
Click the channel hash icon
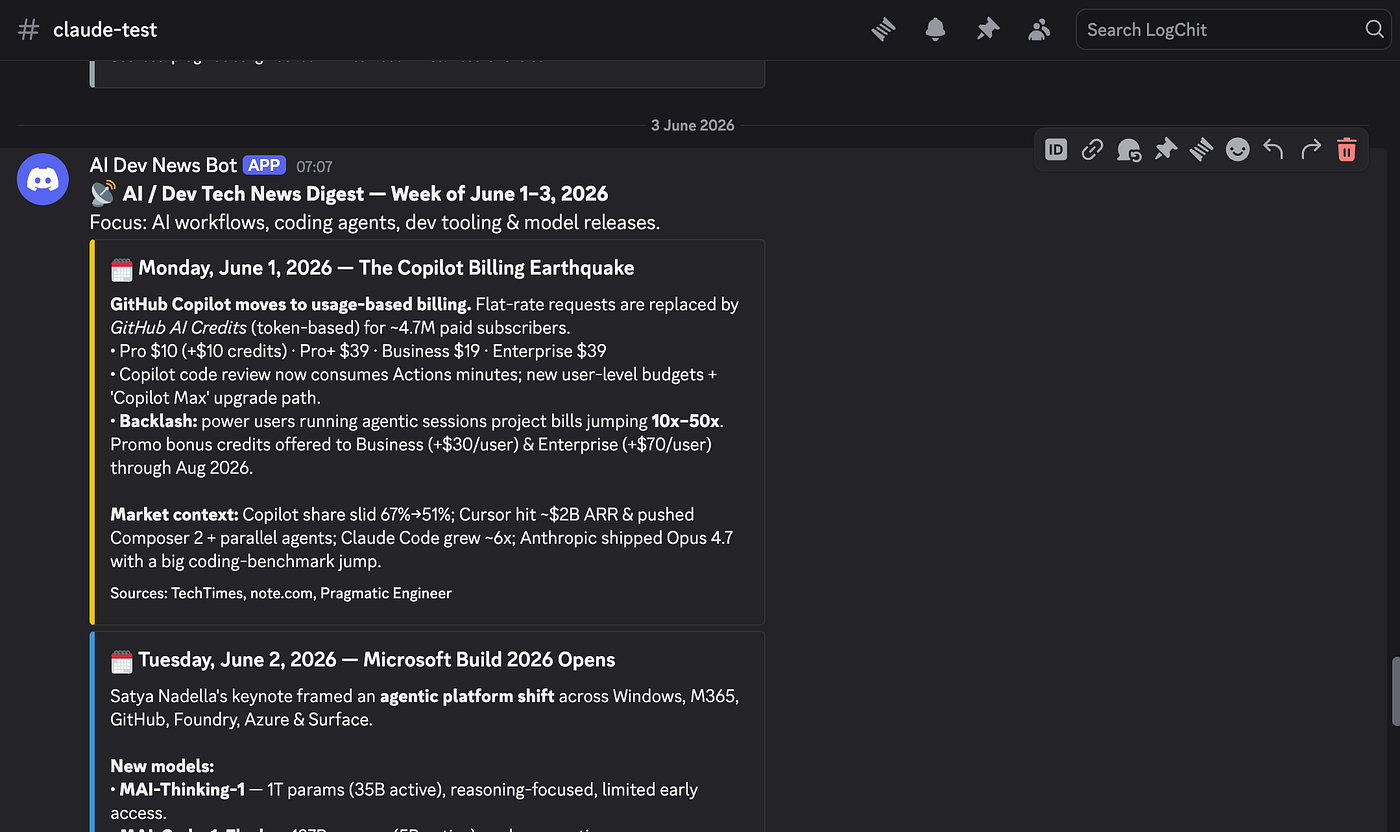click(29, 30)
